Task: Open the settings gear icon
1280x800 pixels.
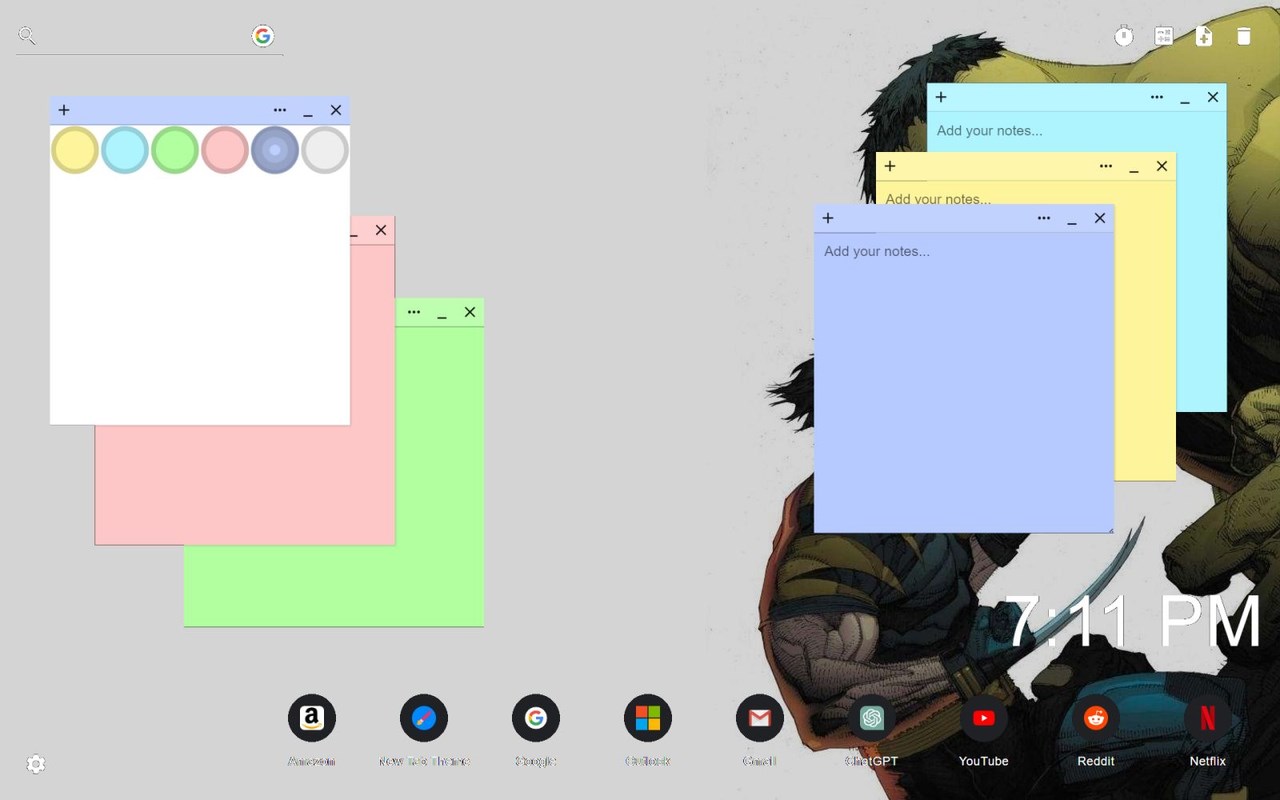Action: click(36, 764)
